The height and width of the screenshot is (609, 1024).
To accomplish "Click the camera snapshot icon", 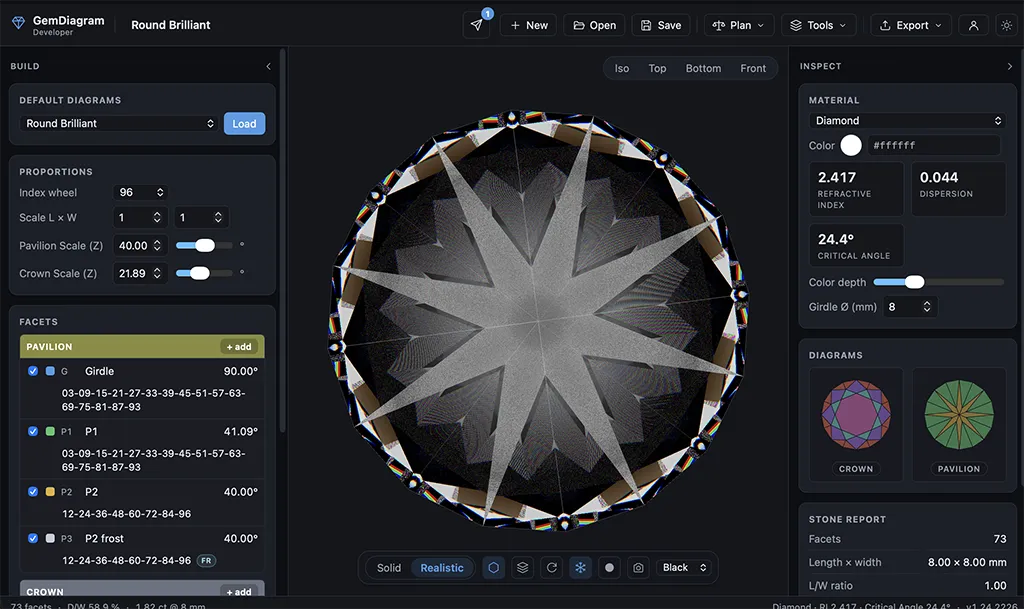I will click(x=638, y=568).
